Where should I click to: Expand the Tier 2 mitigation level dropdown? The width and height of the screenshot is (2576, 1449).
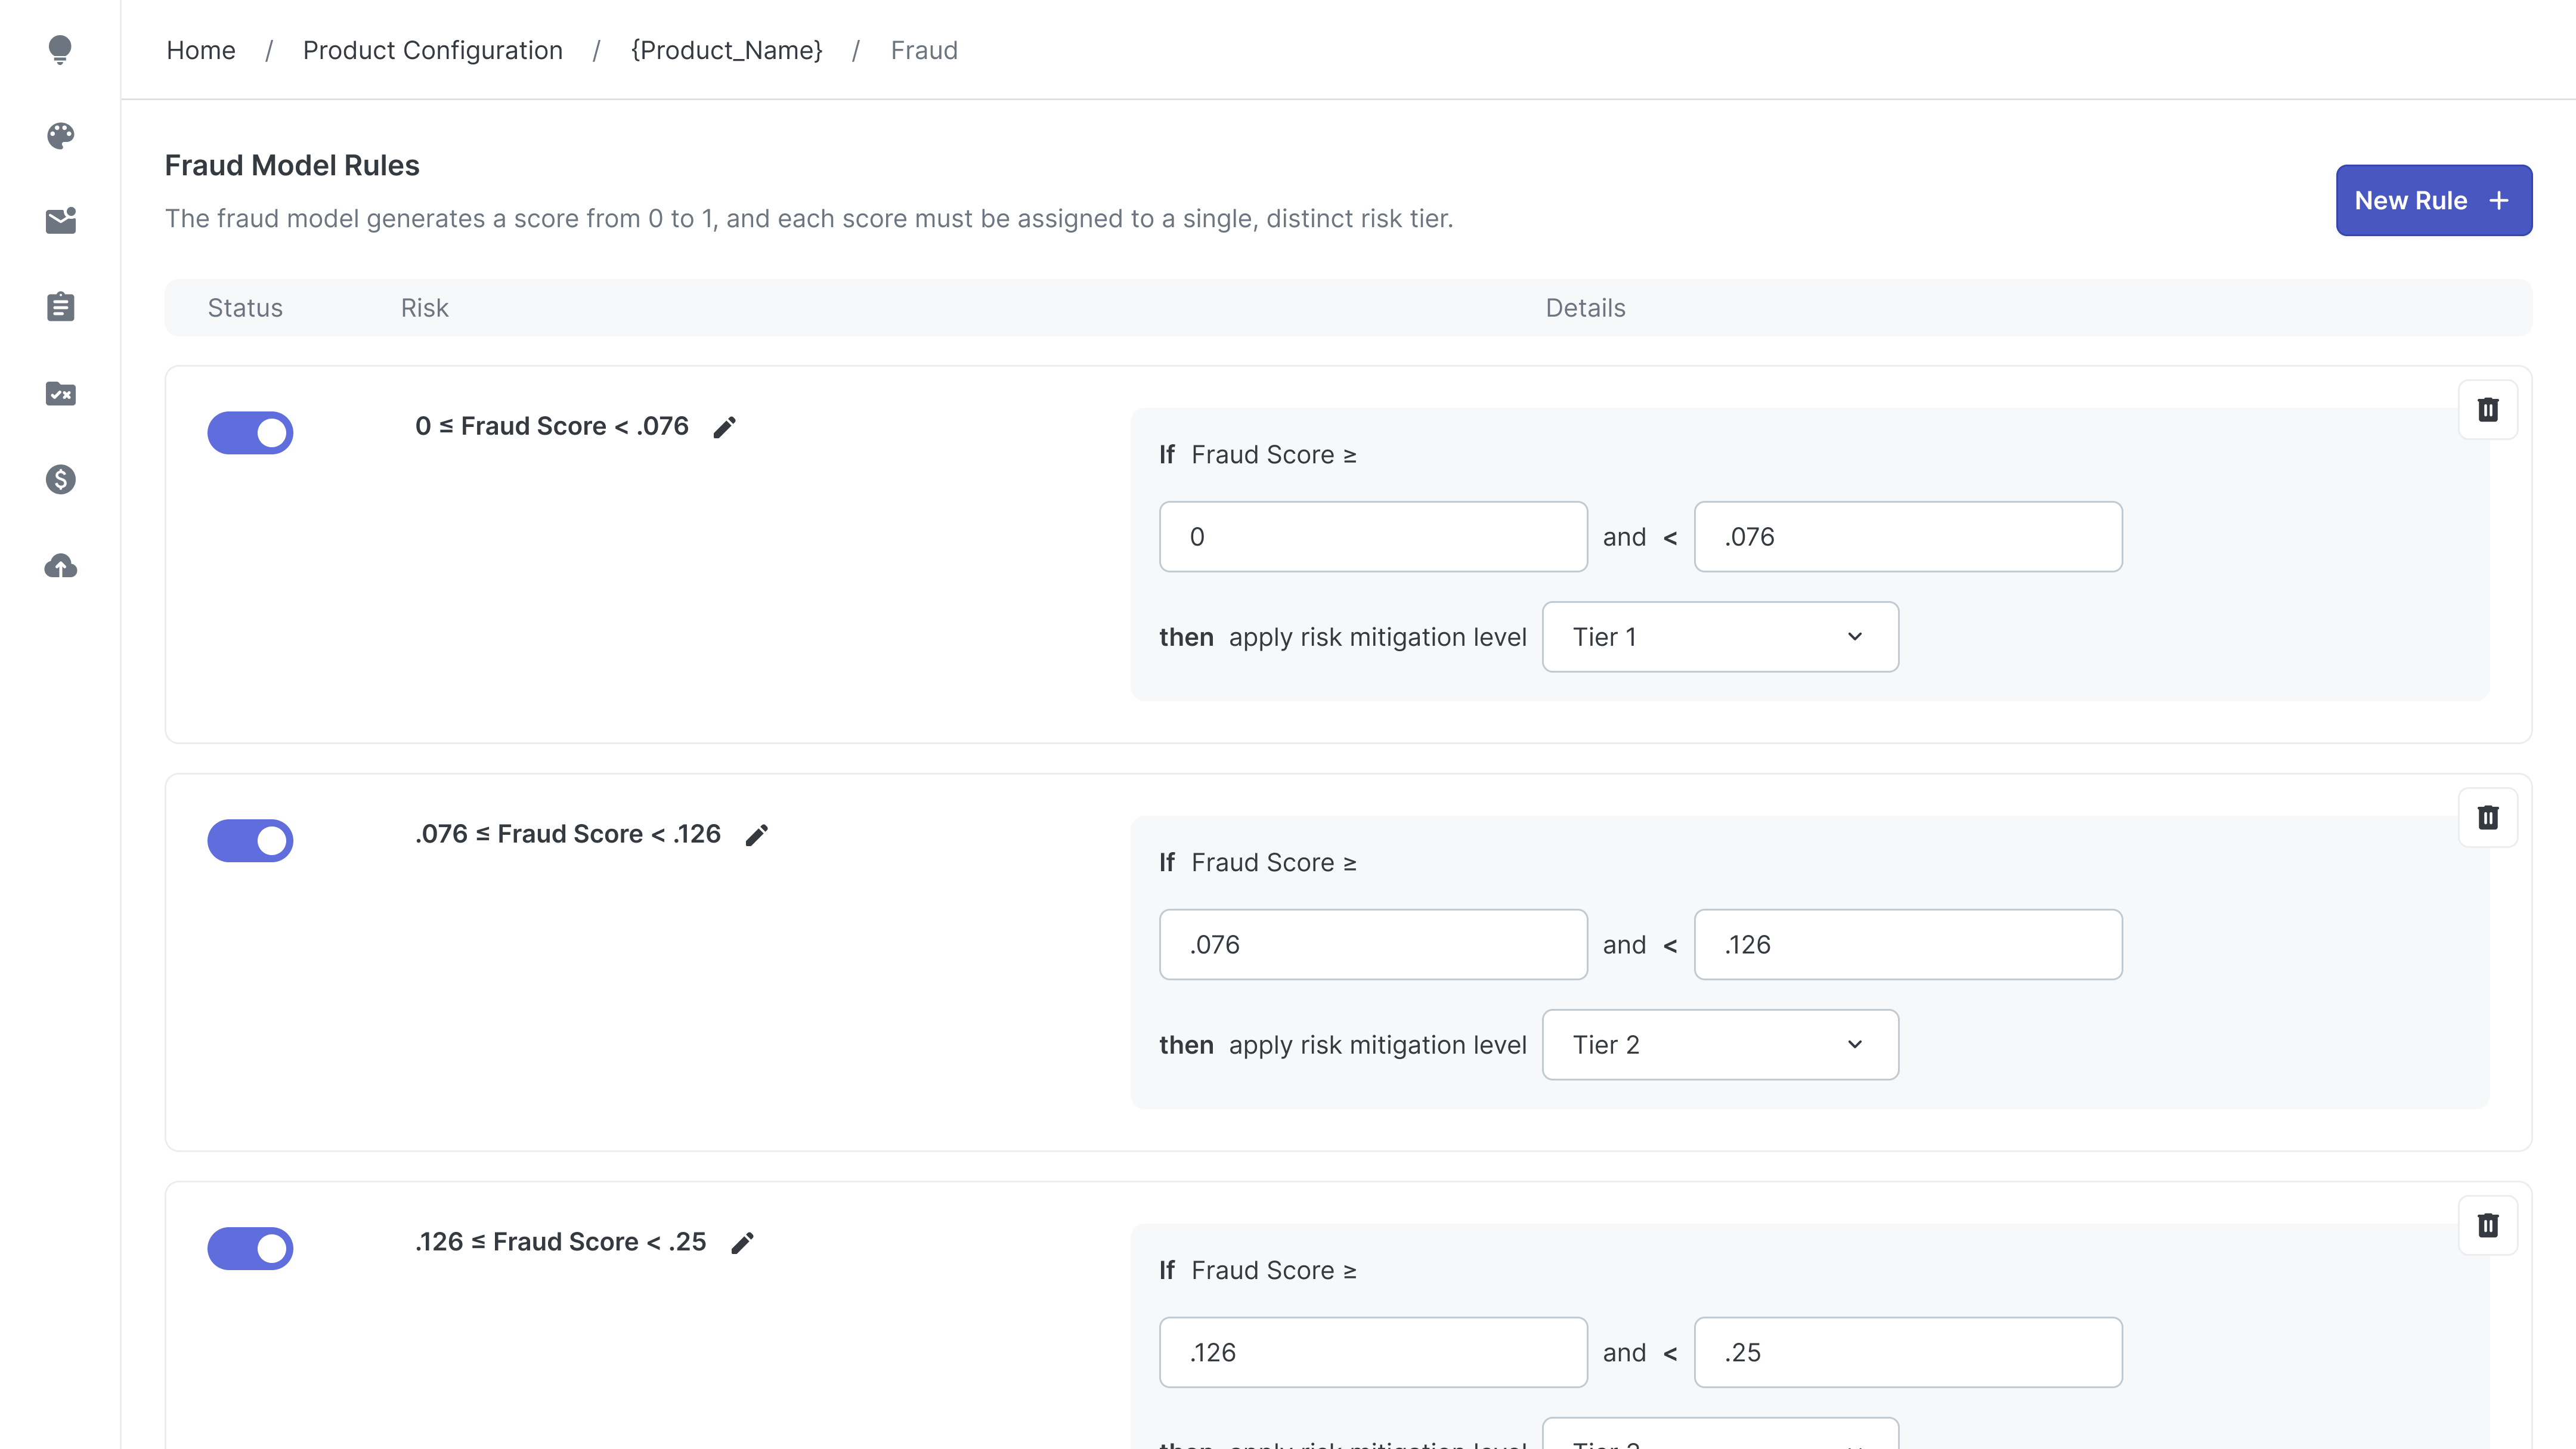coord(1719,1045)
